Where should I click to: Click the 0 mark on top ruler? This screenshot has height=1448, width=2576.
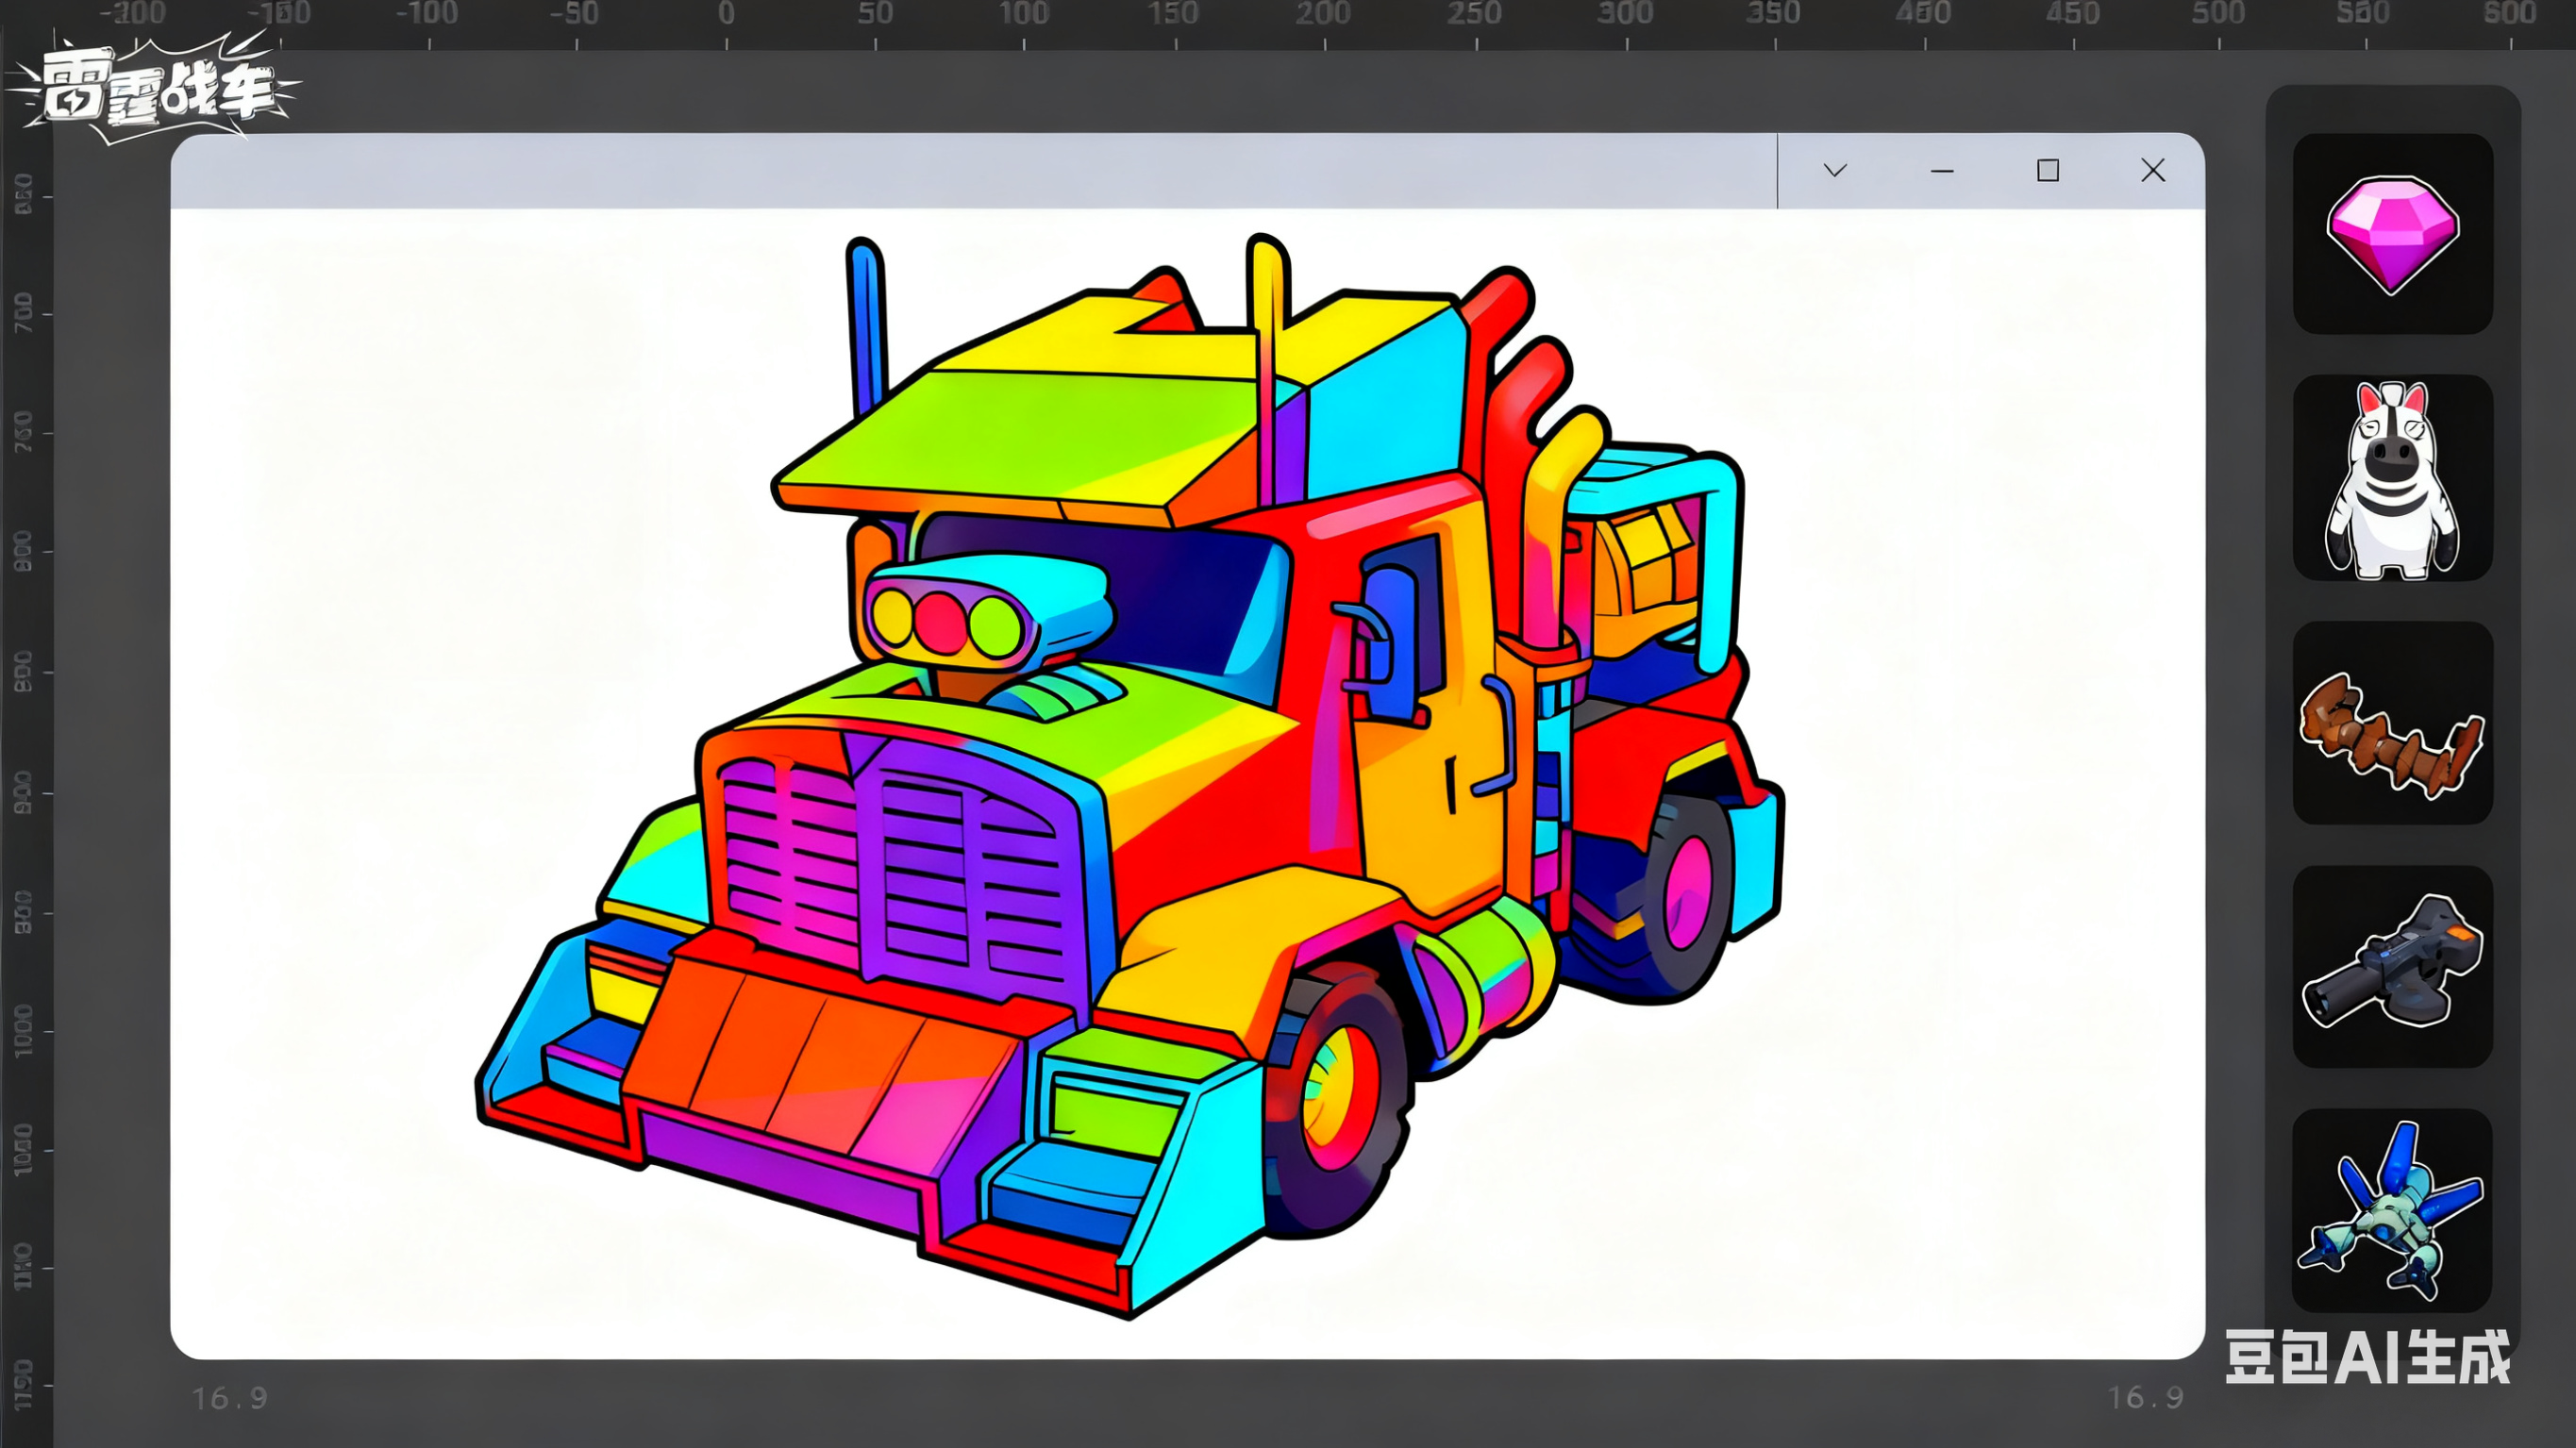(727, 14)
